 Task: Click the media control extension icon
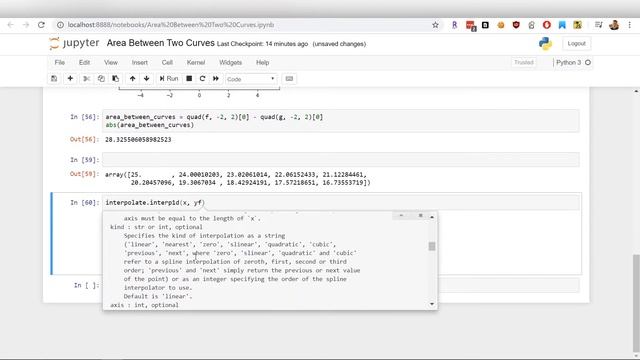(x=598, y=25)
